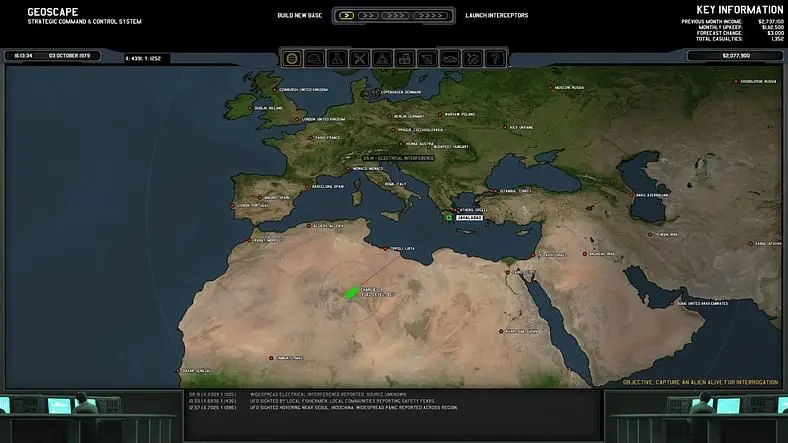Viewport: 788px width, 443px height.
Task: Open the soldier equipment weapon icon
Action: [428, 59]
